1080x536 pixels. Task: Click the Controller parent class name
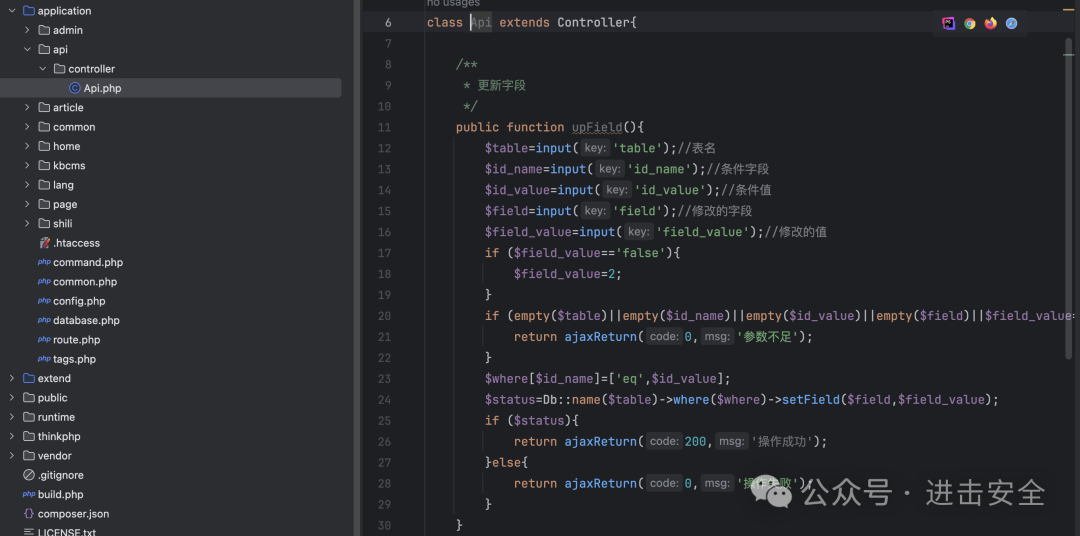(x=594, y=23)
